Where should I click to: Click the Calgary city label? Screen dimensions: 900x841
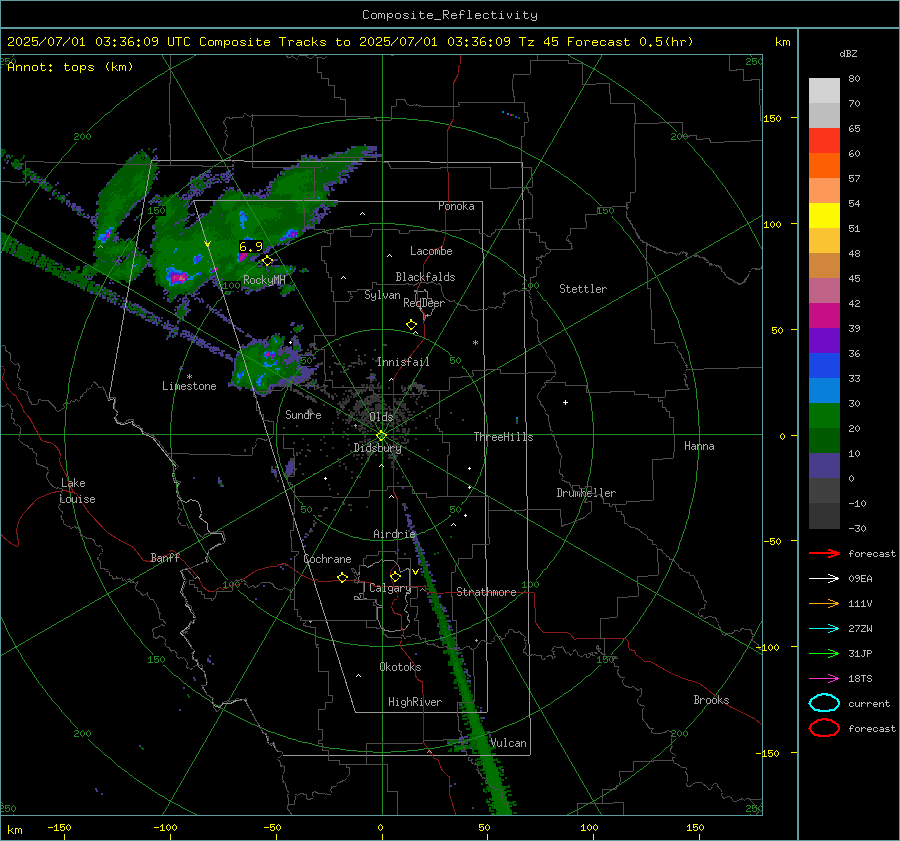[x=390, y=588]
